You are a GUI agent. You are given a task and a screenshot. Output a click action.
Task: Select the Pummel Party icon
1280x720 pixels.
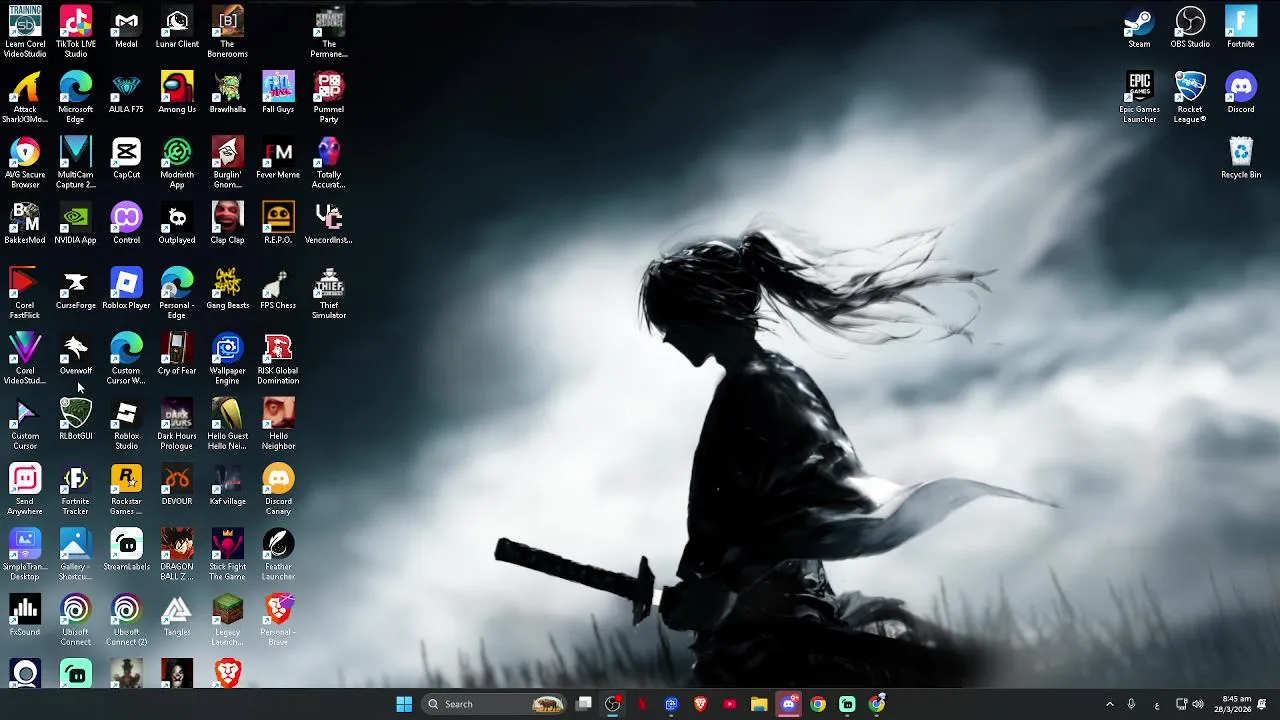[329, 97]
